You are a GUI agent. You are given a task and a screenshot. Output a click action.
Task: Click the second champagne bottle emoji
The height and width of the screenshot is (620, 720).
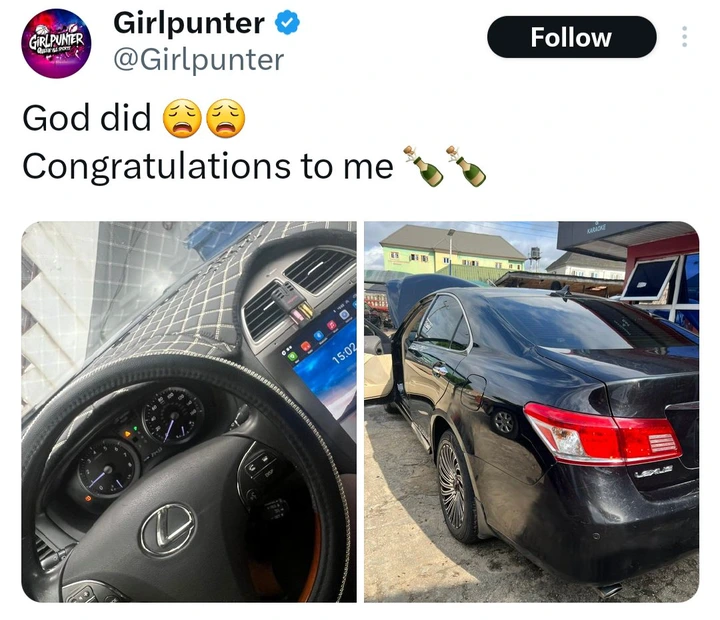click(x=466, y=166)
